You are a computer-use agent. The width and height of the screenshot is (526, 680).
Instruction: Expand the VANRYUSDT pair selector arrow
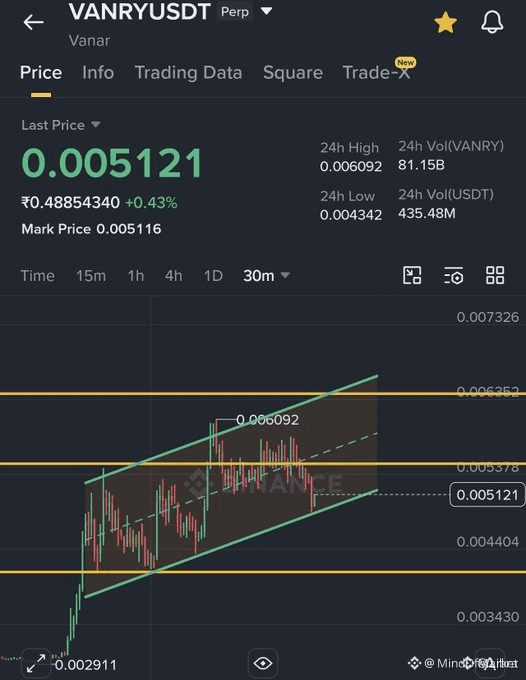coord(266,11)
